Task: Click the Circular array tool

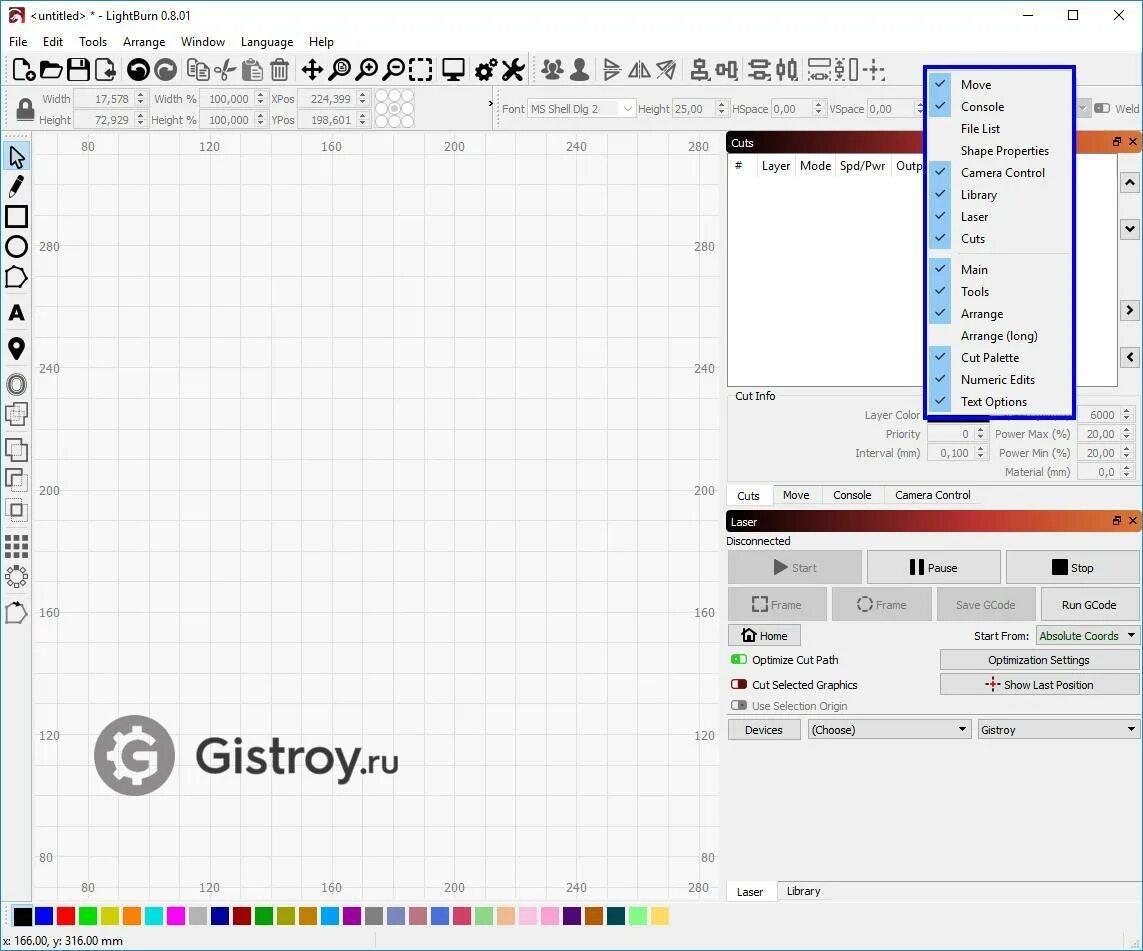Action: (16, 577)
